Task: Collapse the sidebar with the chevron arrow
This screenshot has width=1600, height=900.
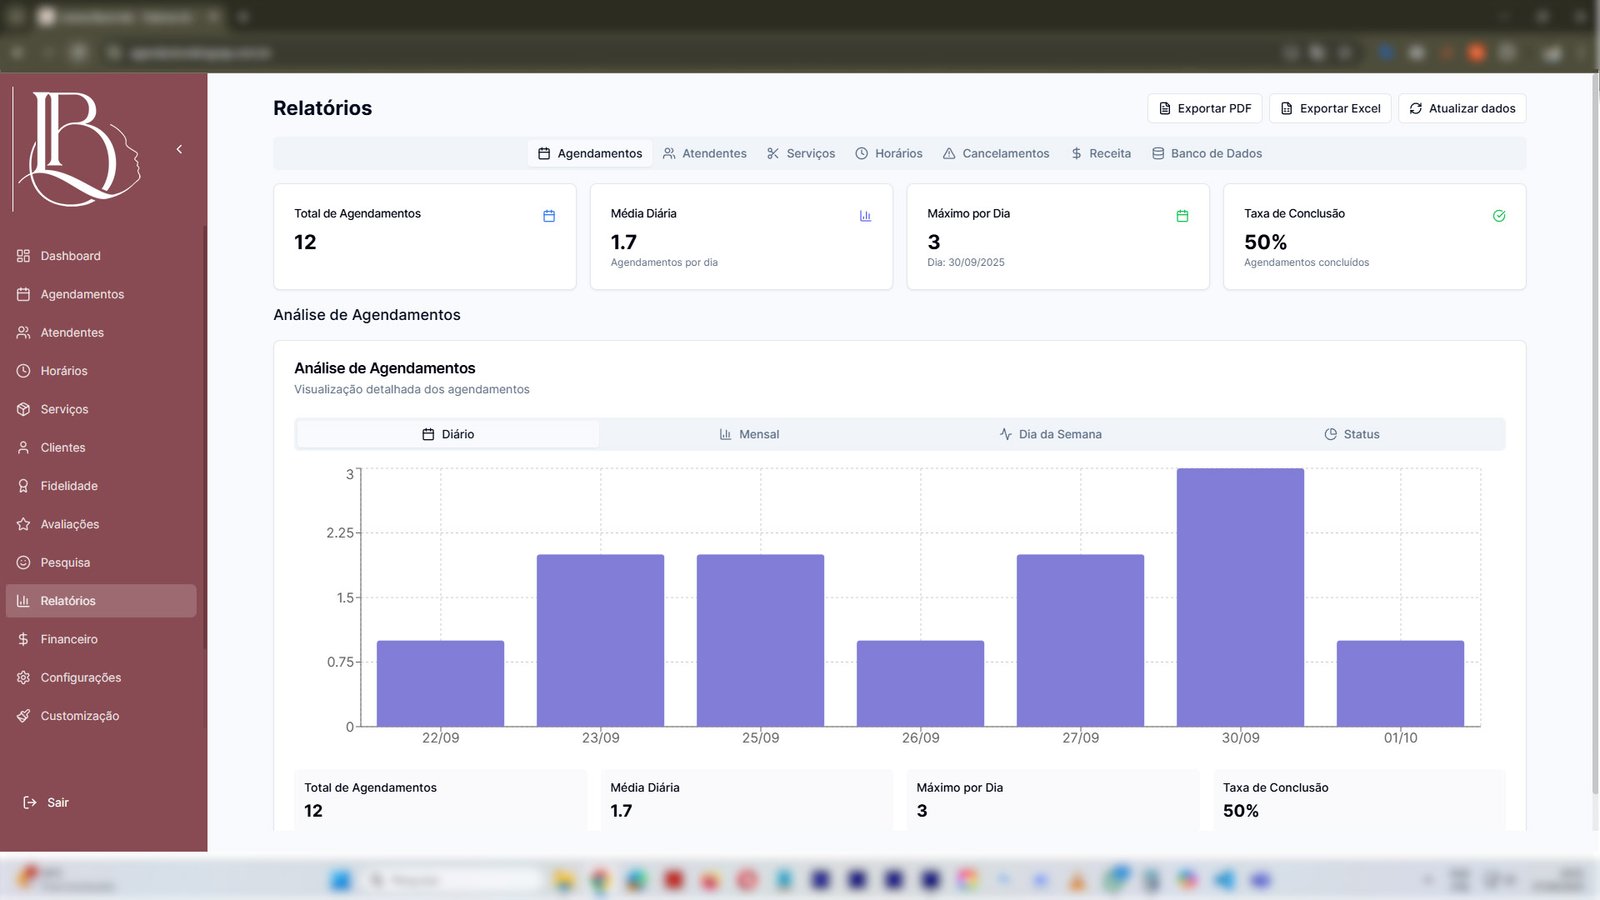Action: coord(179,149)
